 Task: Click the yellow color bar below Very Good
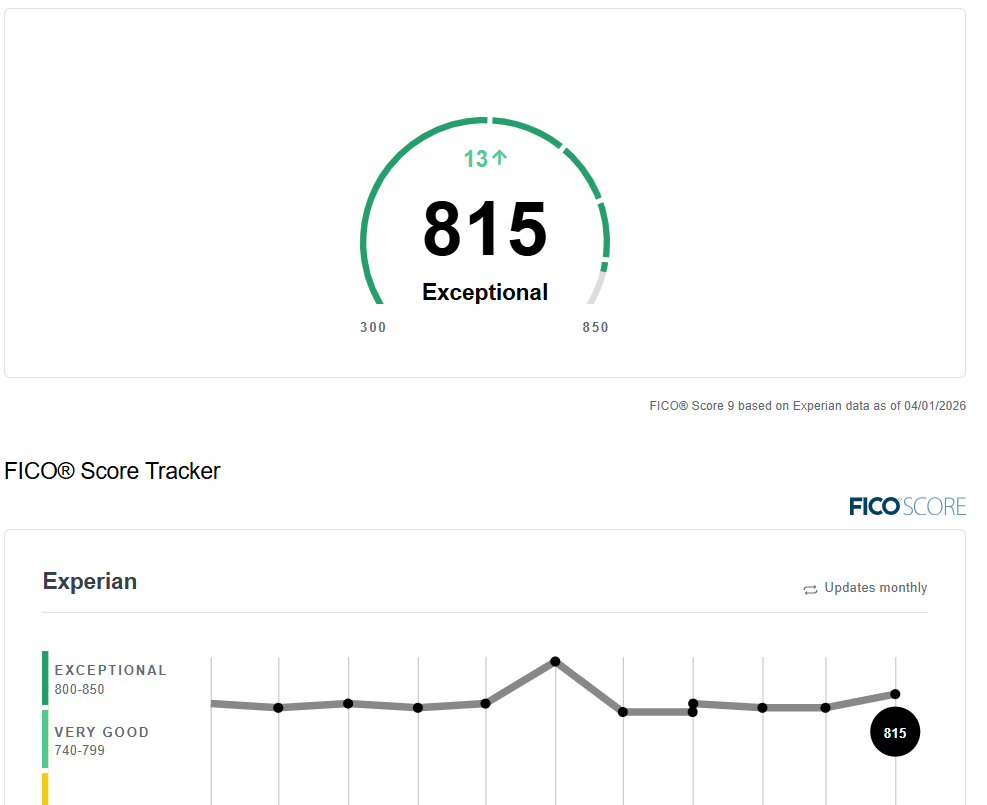point(45,789)
